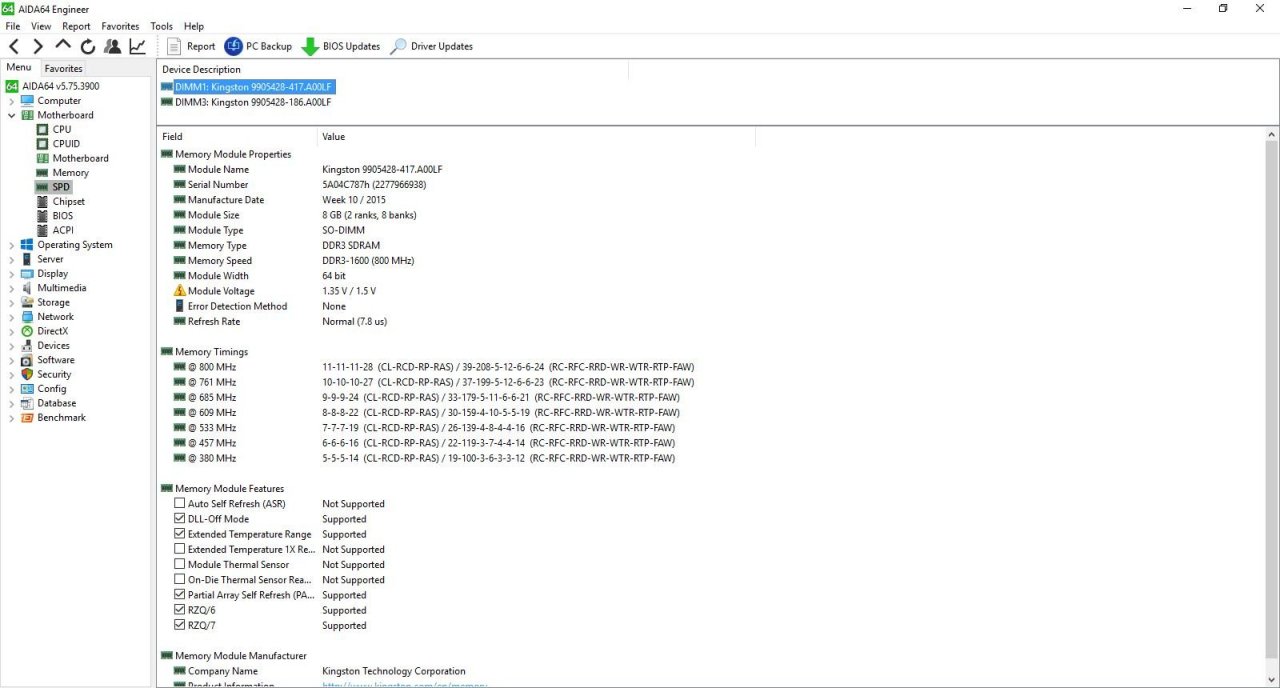
Task: Toggle RZQ/7 checkbox
Action: click(x=180, y=625)
